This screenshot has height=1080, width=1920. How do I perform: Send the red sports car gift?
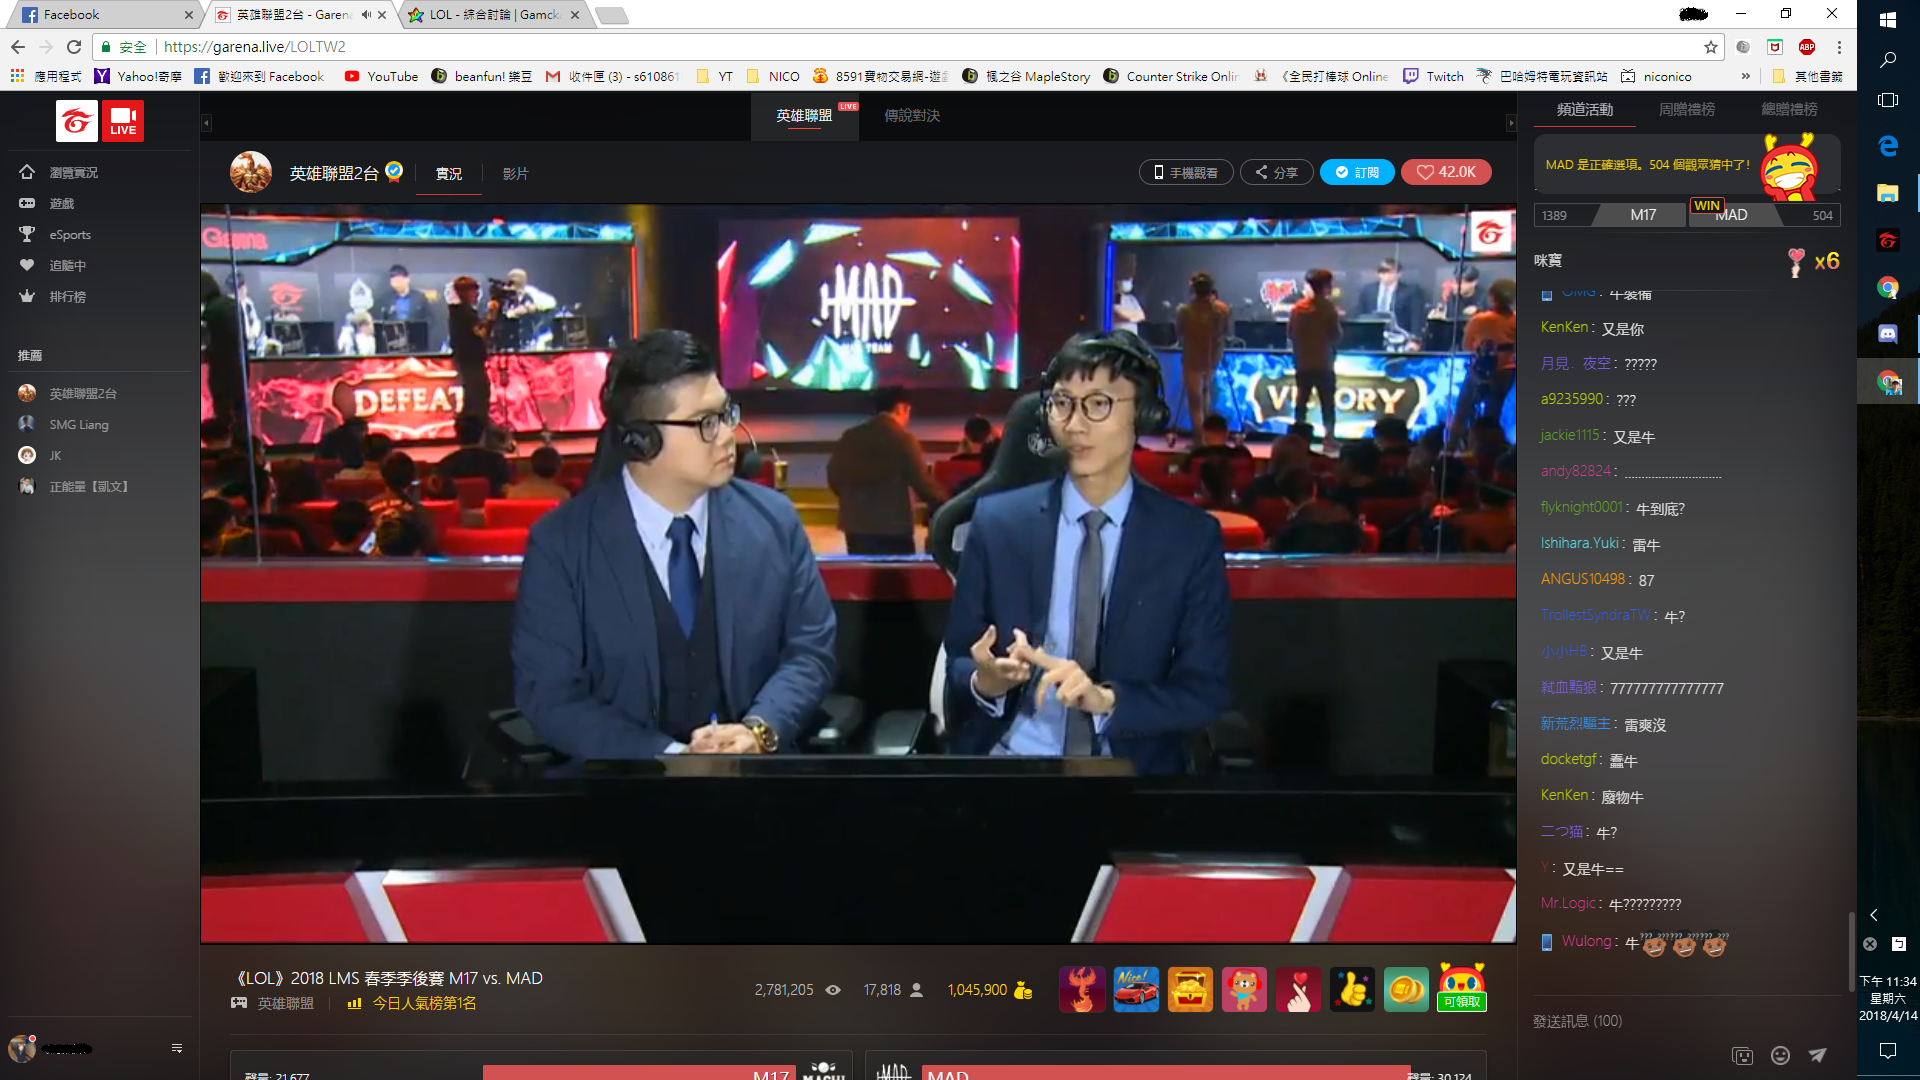click(1136, 989)
